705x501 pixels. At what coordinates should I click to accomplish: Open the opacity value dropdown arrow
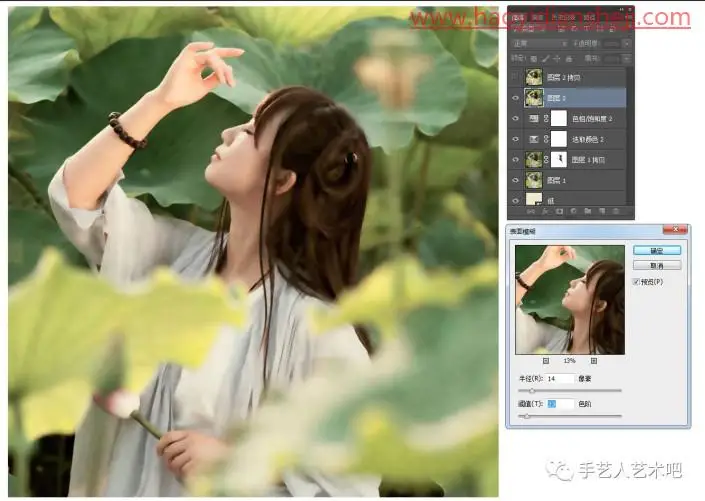(627, 44)
